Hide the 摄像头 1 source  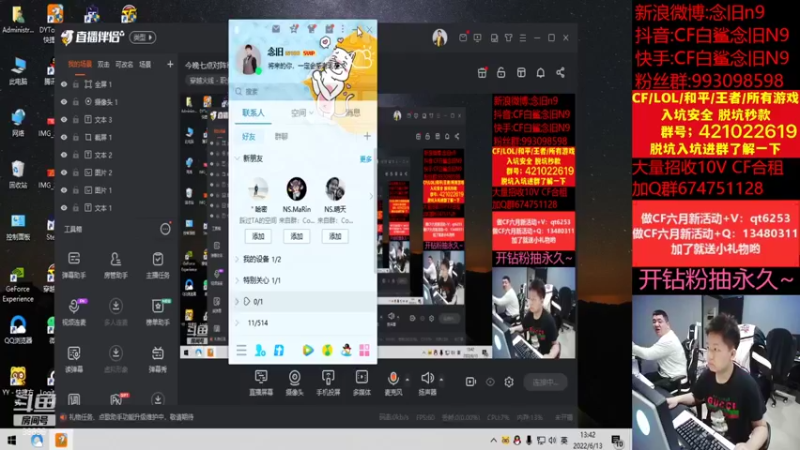tap(64, 102)
